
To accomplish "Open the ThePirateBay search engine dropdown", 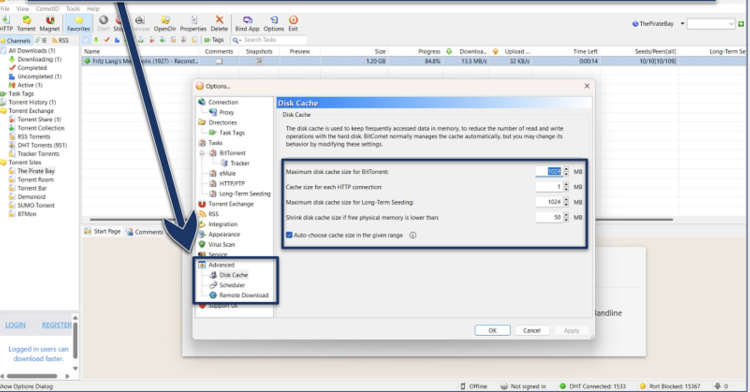I will pos(683,24).
